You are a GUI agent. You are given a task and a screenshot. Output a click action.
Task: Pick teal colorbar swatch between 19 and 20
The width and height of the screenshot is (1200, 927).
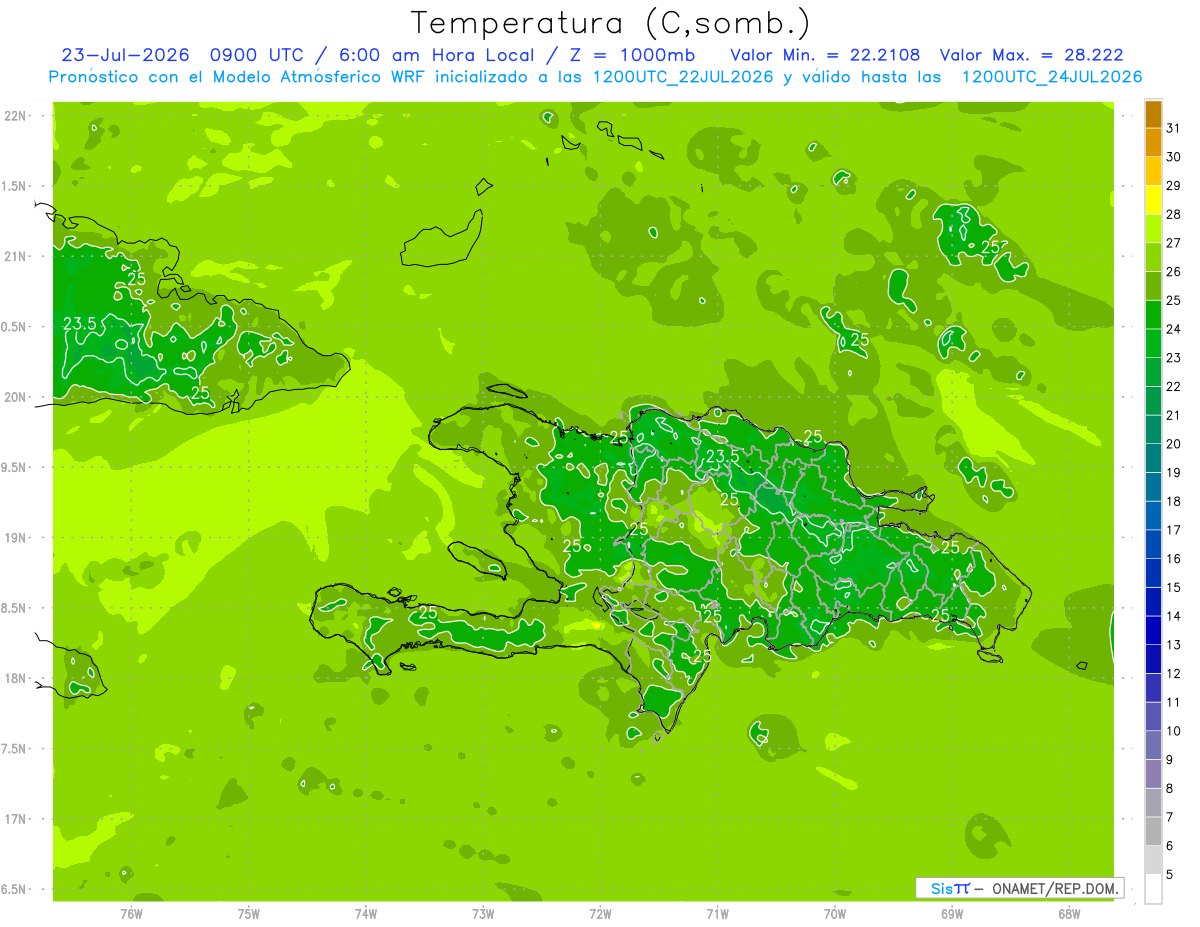(x=1153, y=458)
